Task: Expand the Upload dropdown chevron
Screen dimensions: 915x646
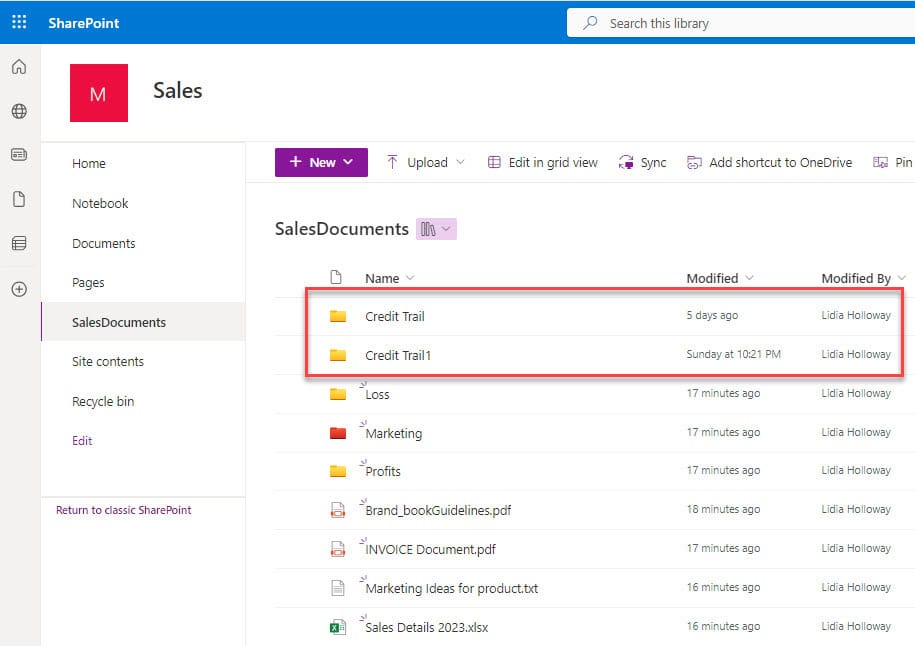Action: [460, 162]
